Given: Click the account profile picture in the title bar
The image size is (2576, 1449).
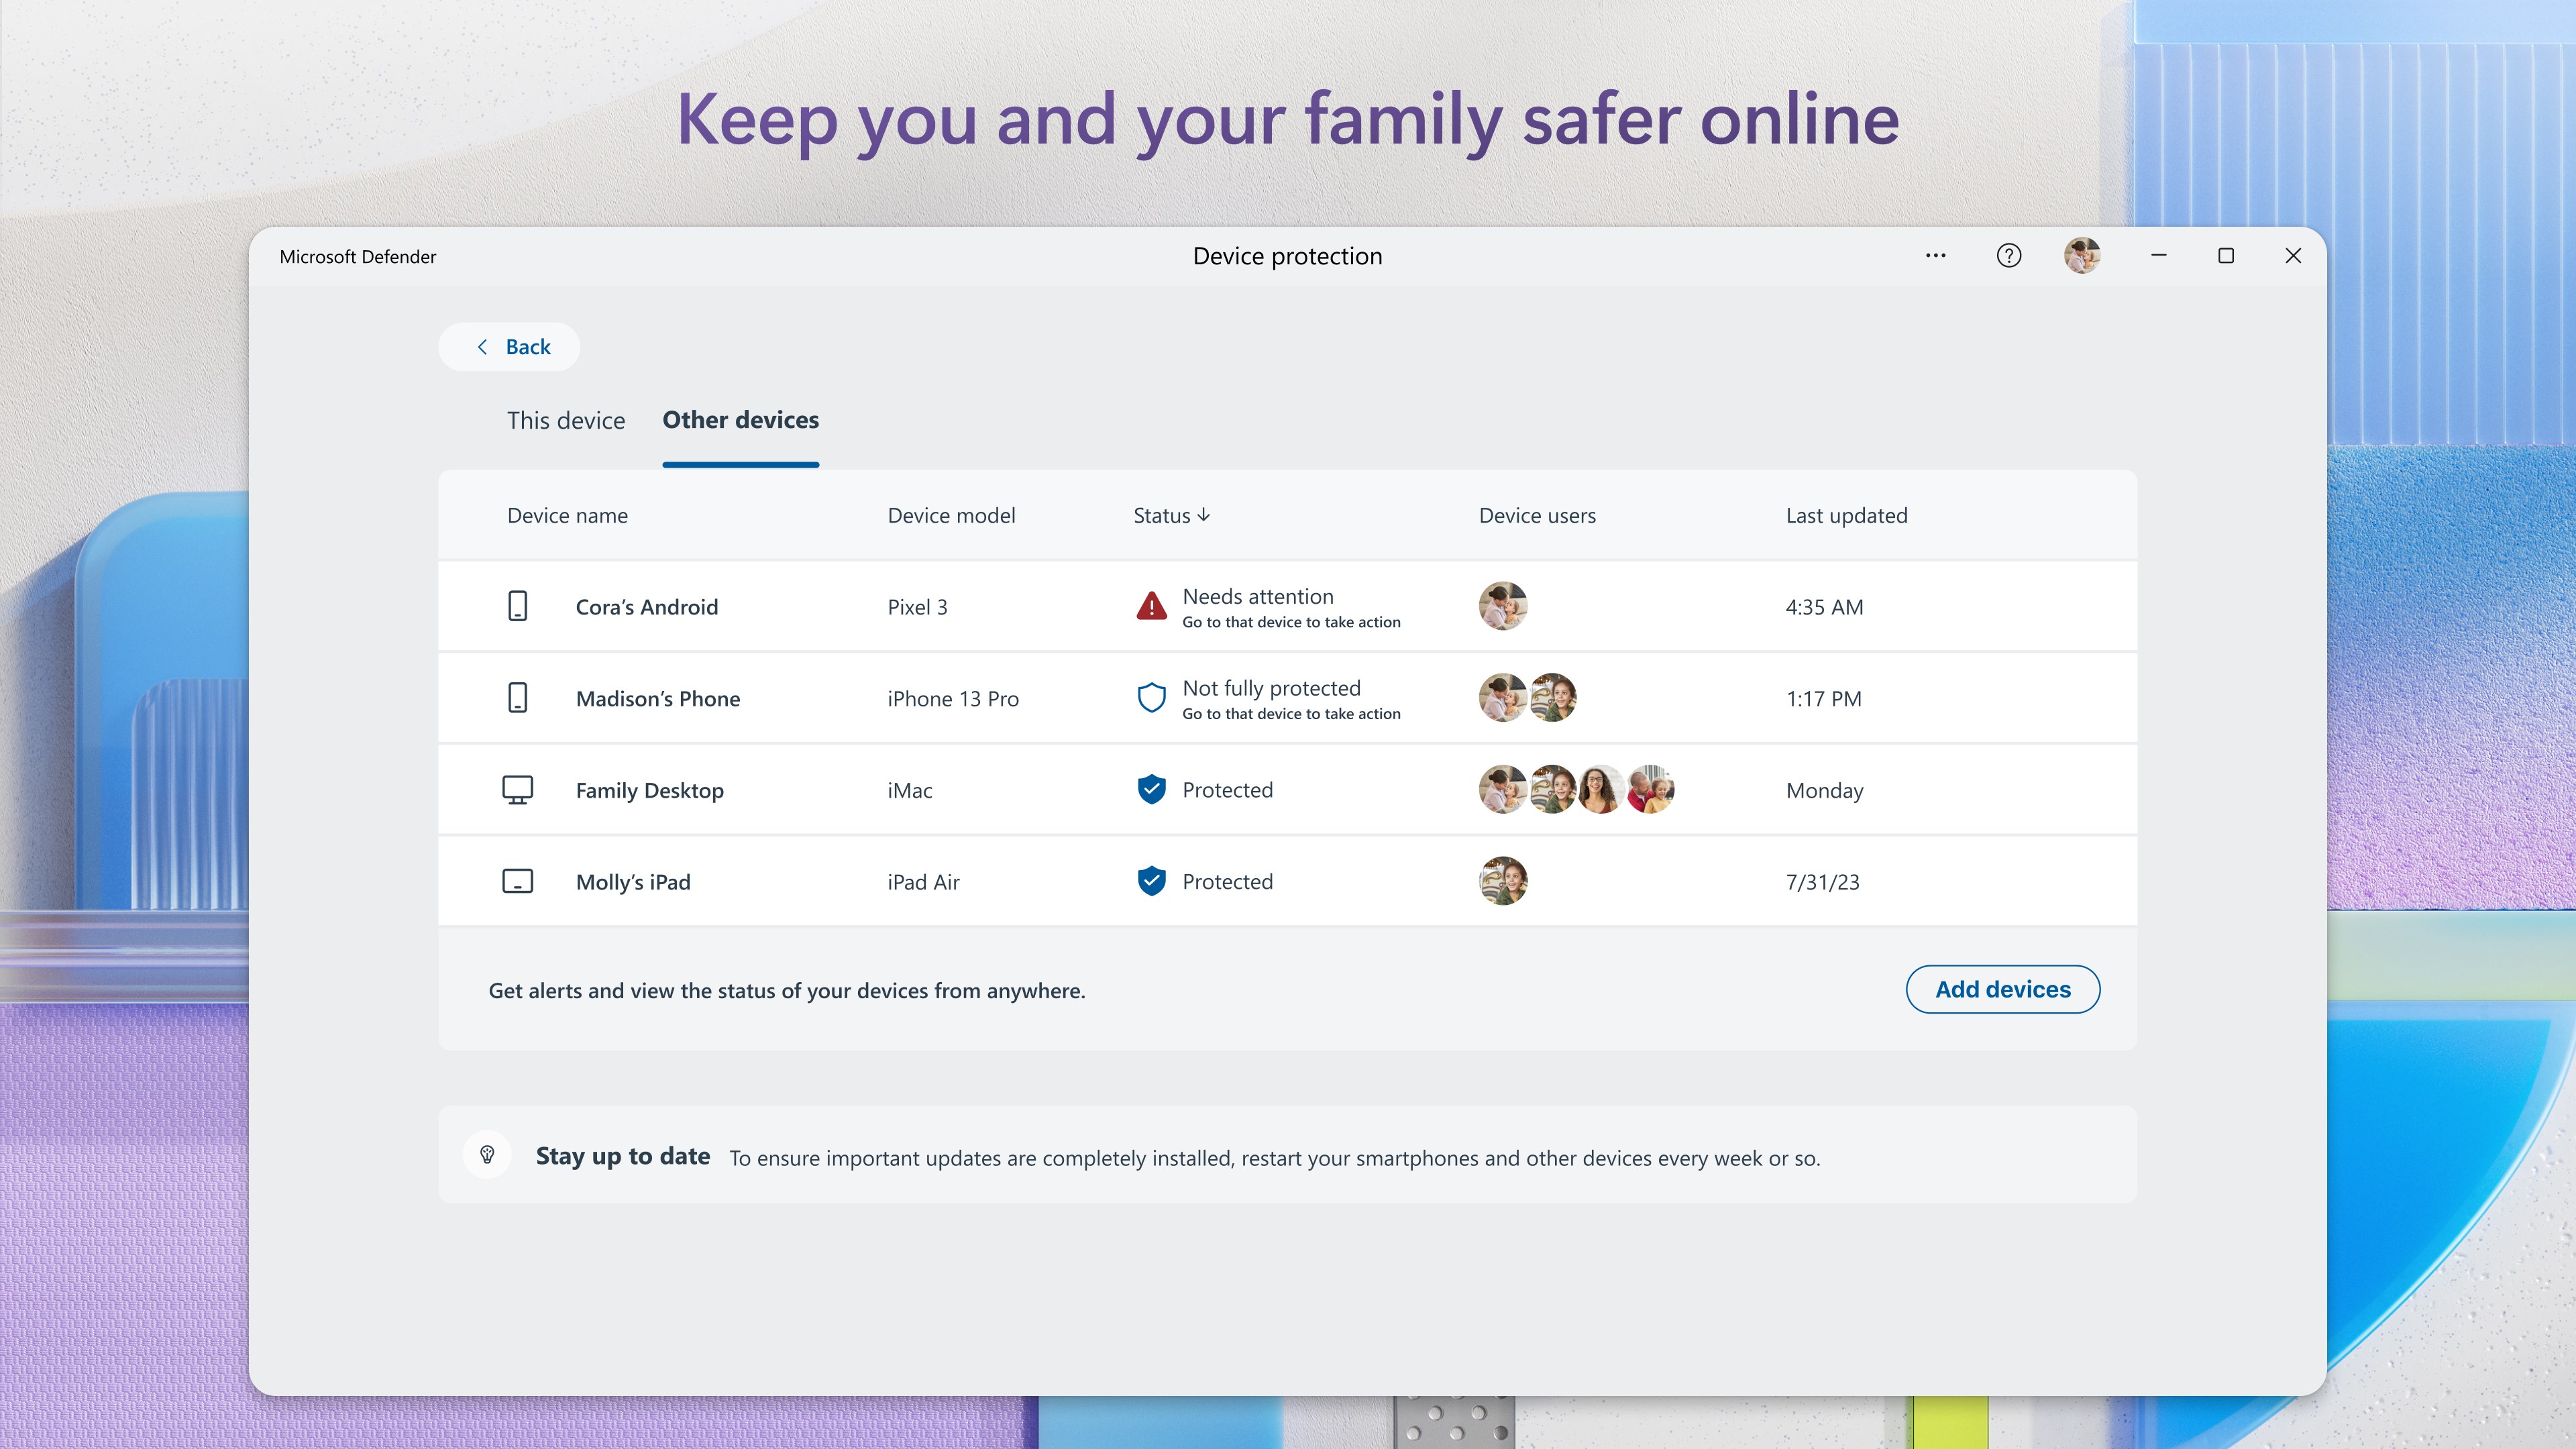Looking at the screenshot, I should [x=2083, y=256].
